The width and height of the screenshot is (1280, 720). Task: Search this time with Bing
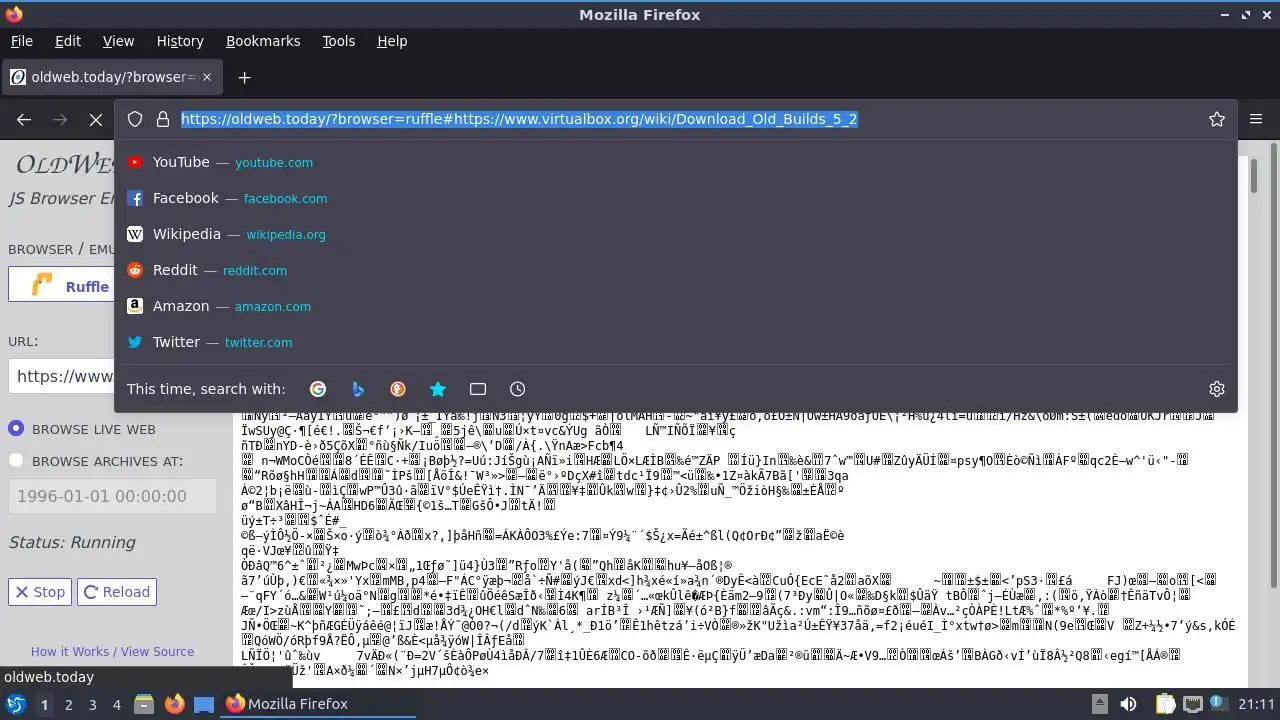(358, 389)
